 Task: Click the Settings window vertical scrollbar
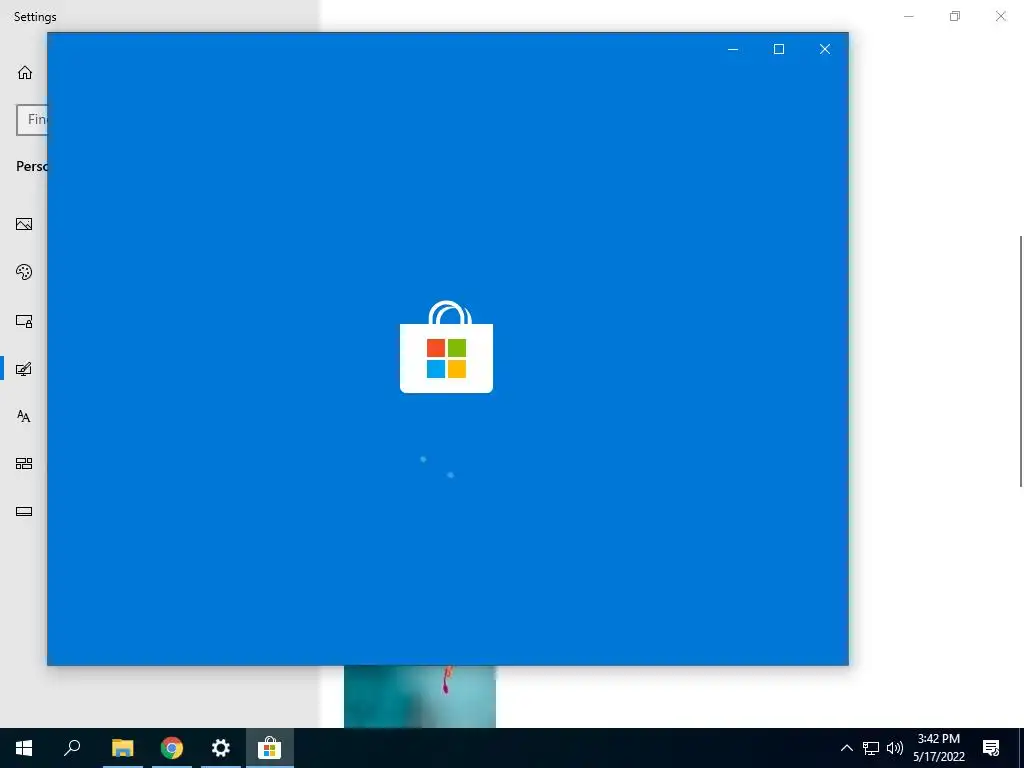pyautogui.click(x=1021, y=360)
